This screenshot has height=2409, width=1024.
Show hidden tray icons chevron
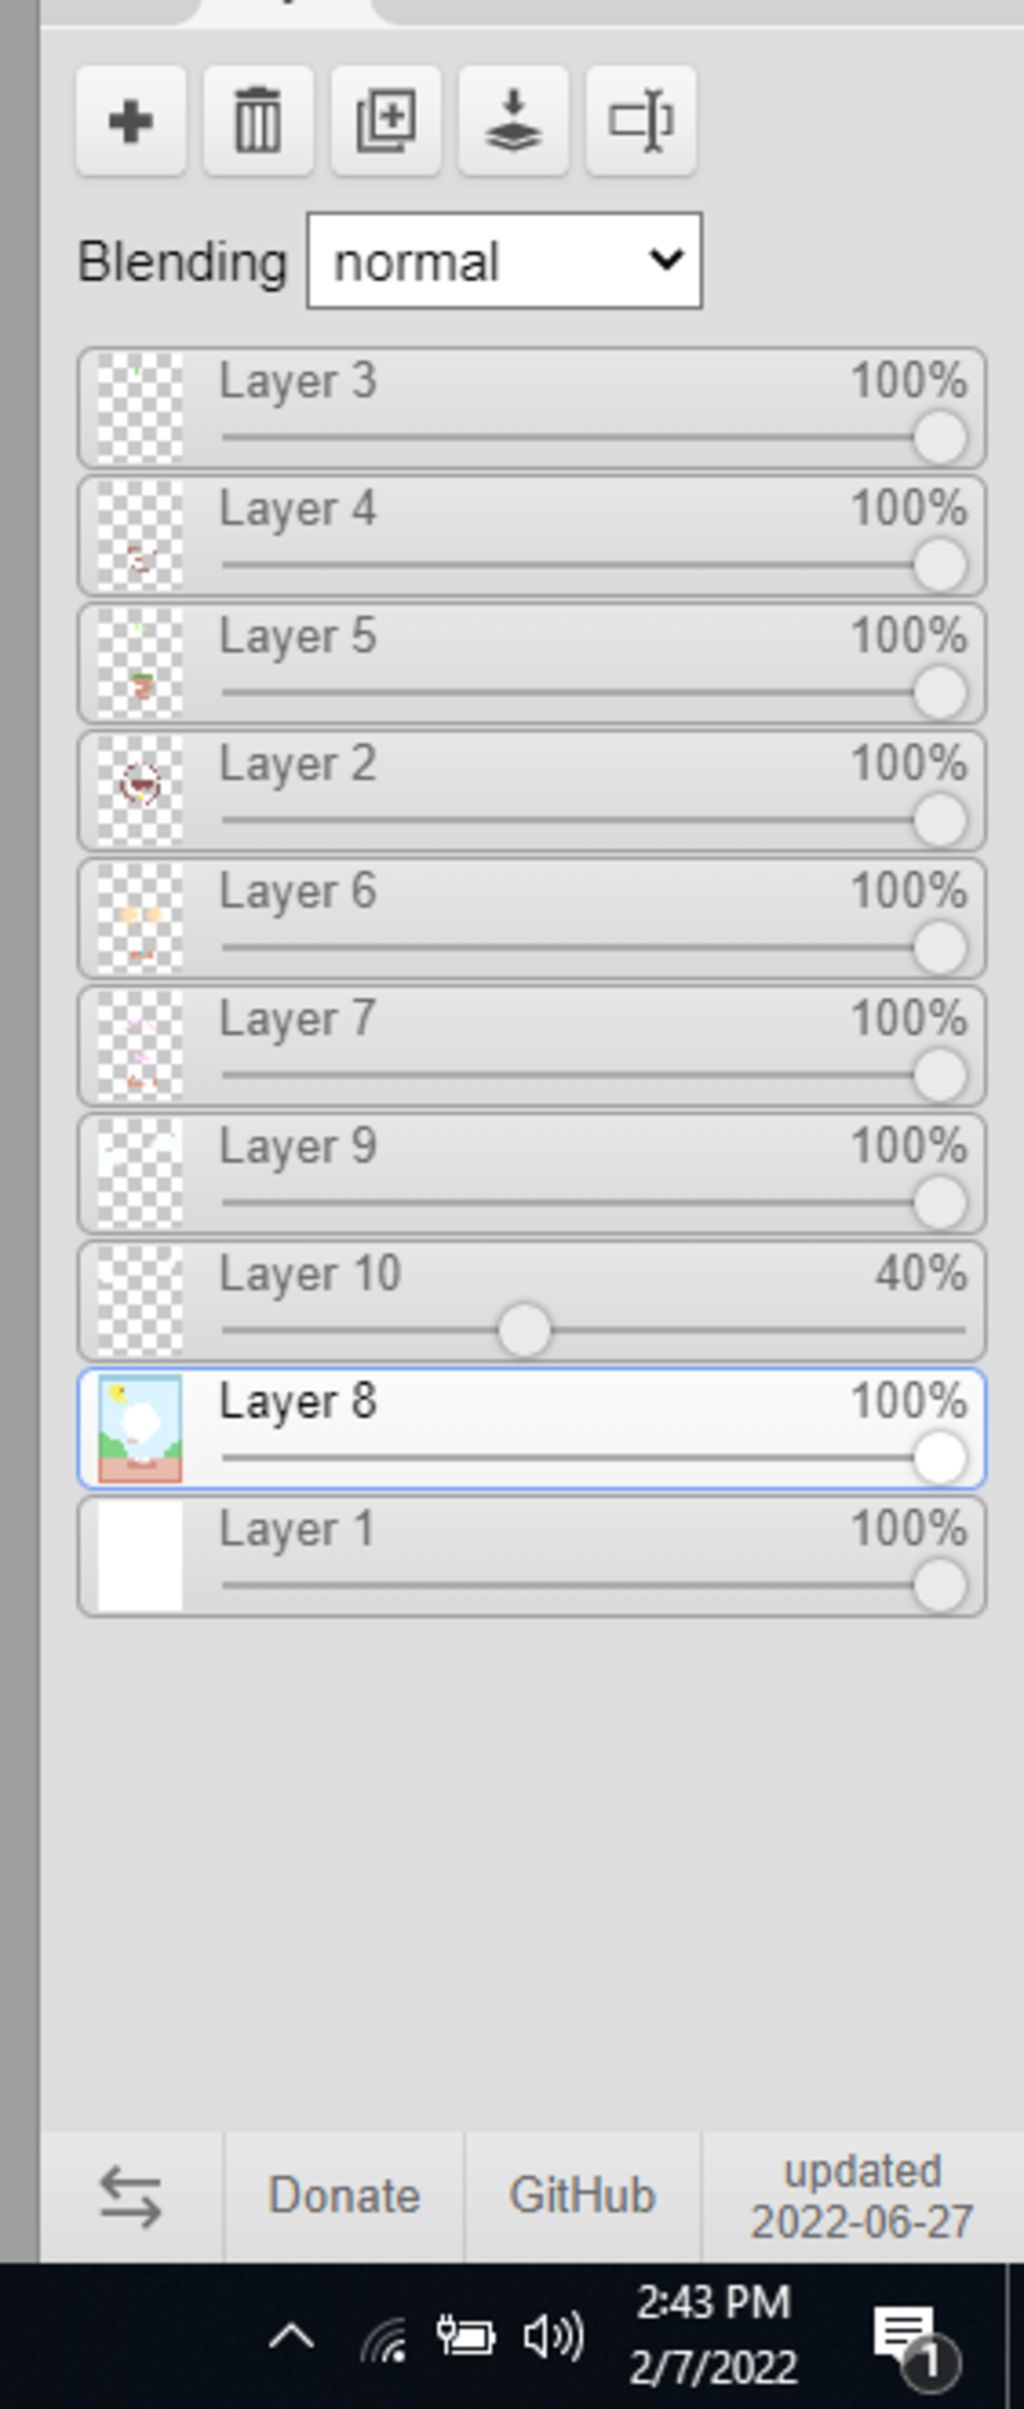pyautogui.click(x=292, y=2337)
